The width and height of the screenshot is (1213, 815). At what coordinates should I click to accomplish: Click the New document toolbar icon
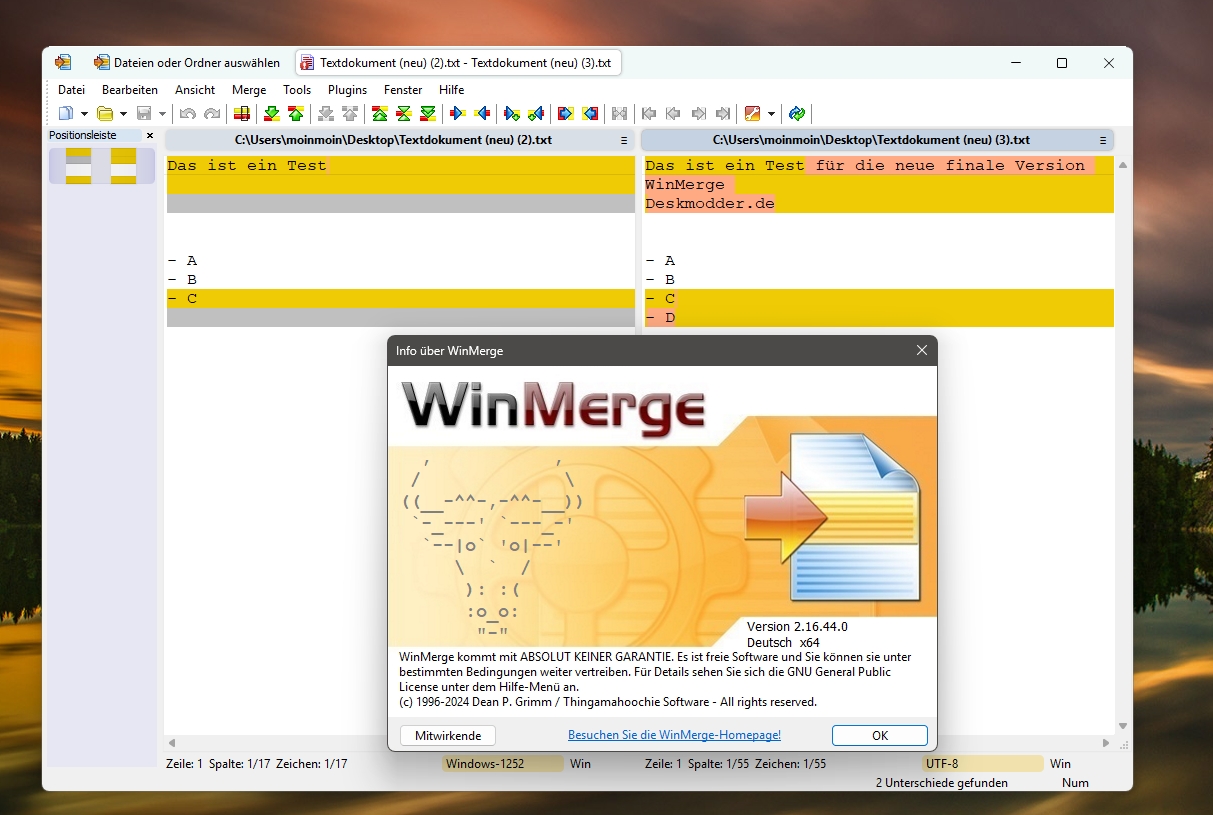tap(66, 114)
